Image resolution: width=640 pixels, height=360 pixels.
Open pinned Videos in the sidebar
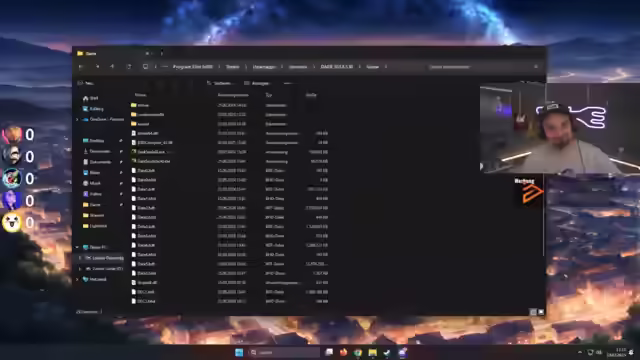pos(92,194)
